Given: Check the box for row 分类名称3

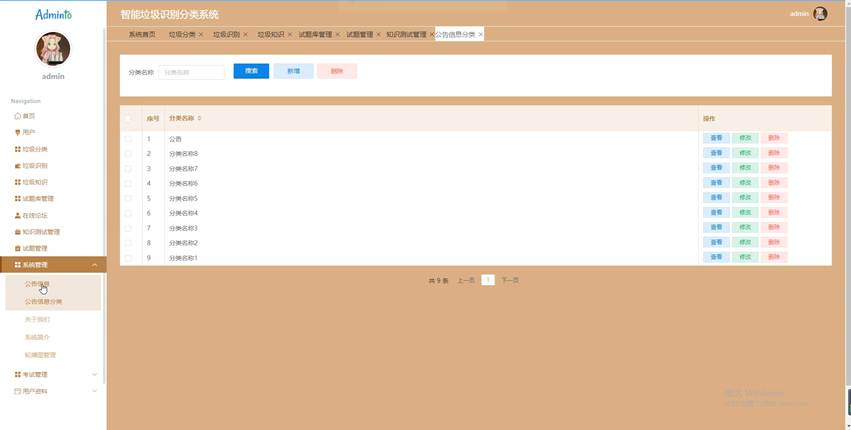Looking at the screenshot, I should 128,228.
